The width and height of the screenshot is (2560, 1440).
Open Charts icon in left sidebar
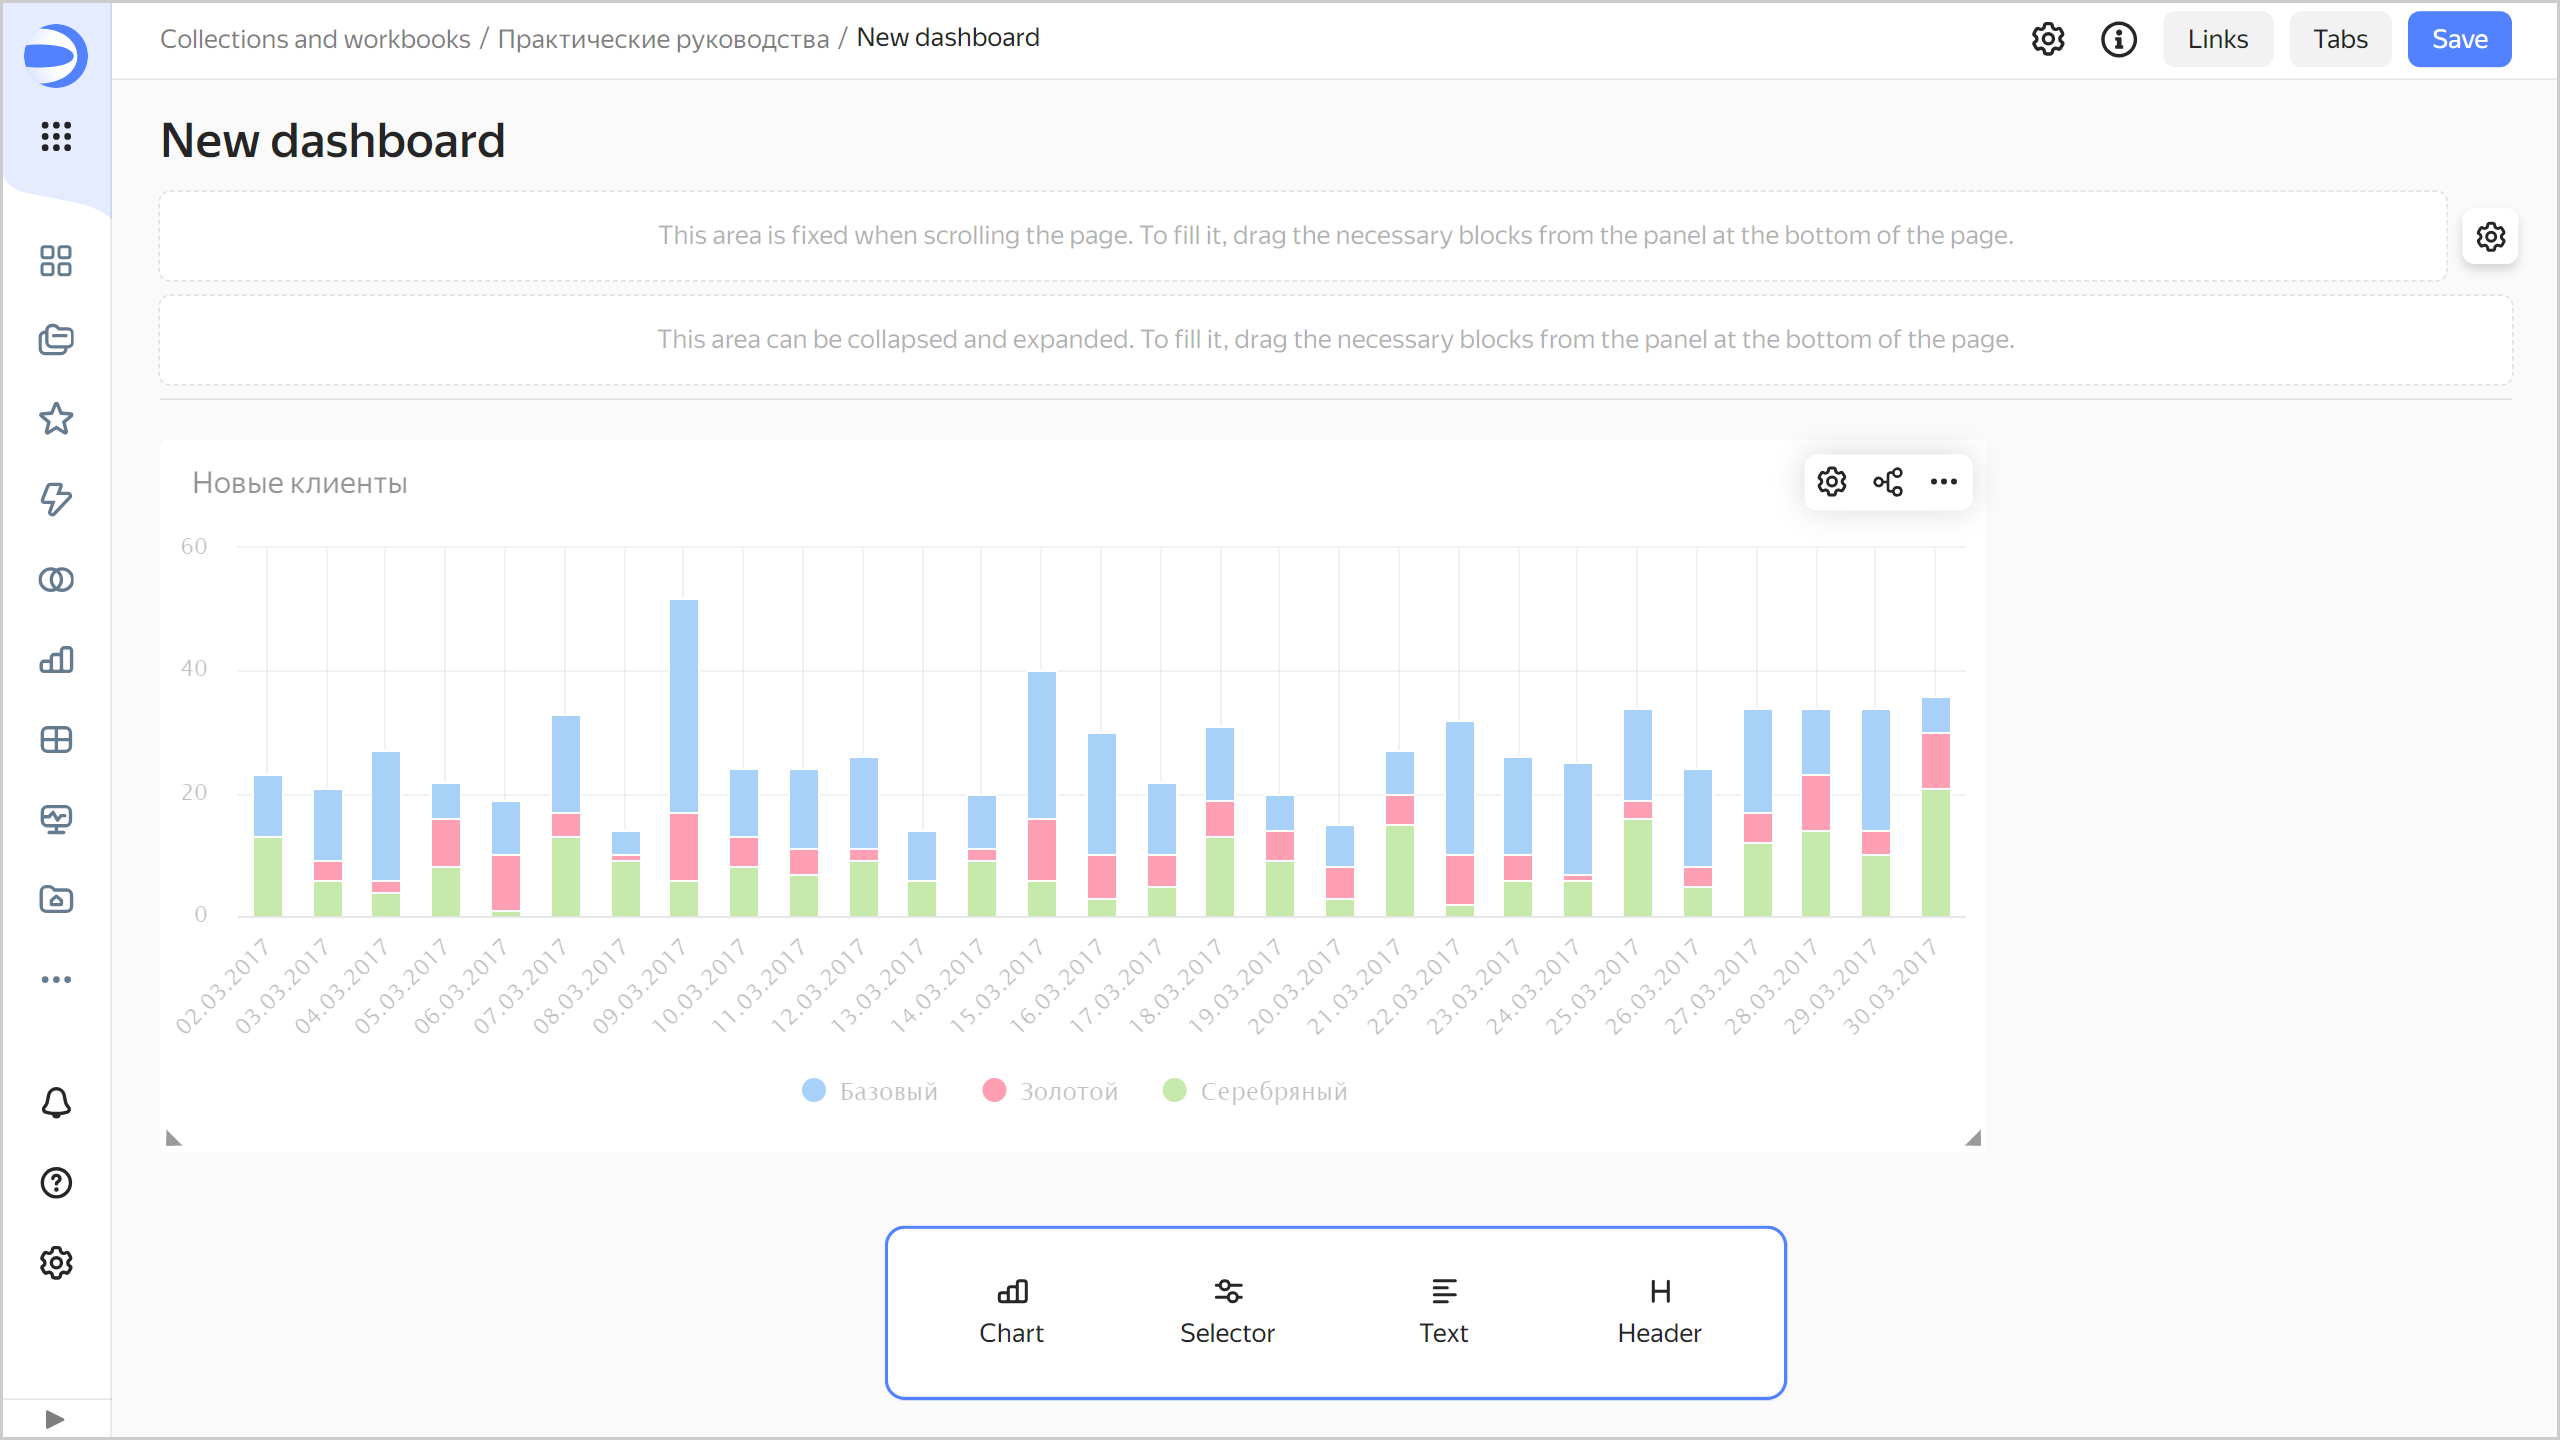(56, 660)
